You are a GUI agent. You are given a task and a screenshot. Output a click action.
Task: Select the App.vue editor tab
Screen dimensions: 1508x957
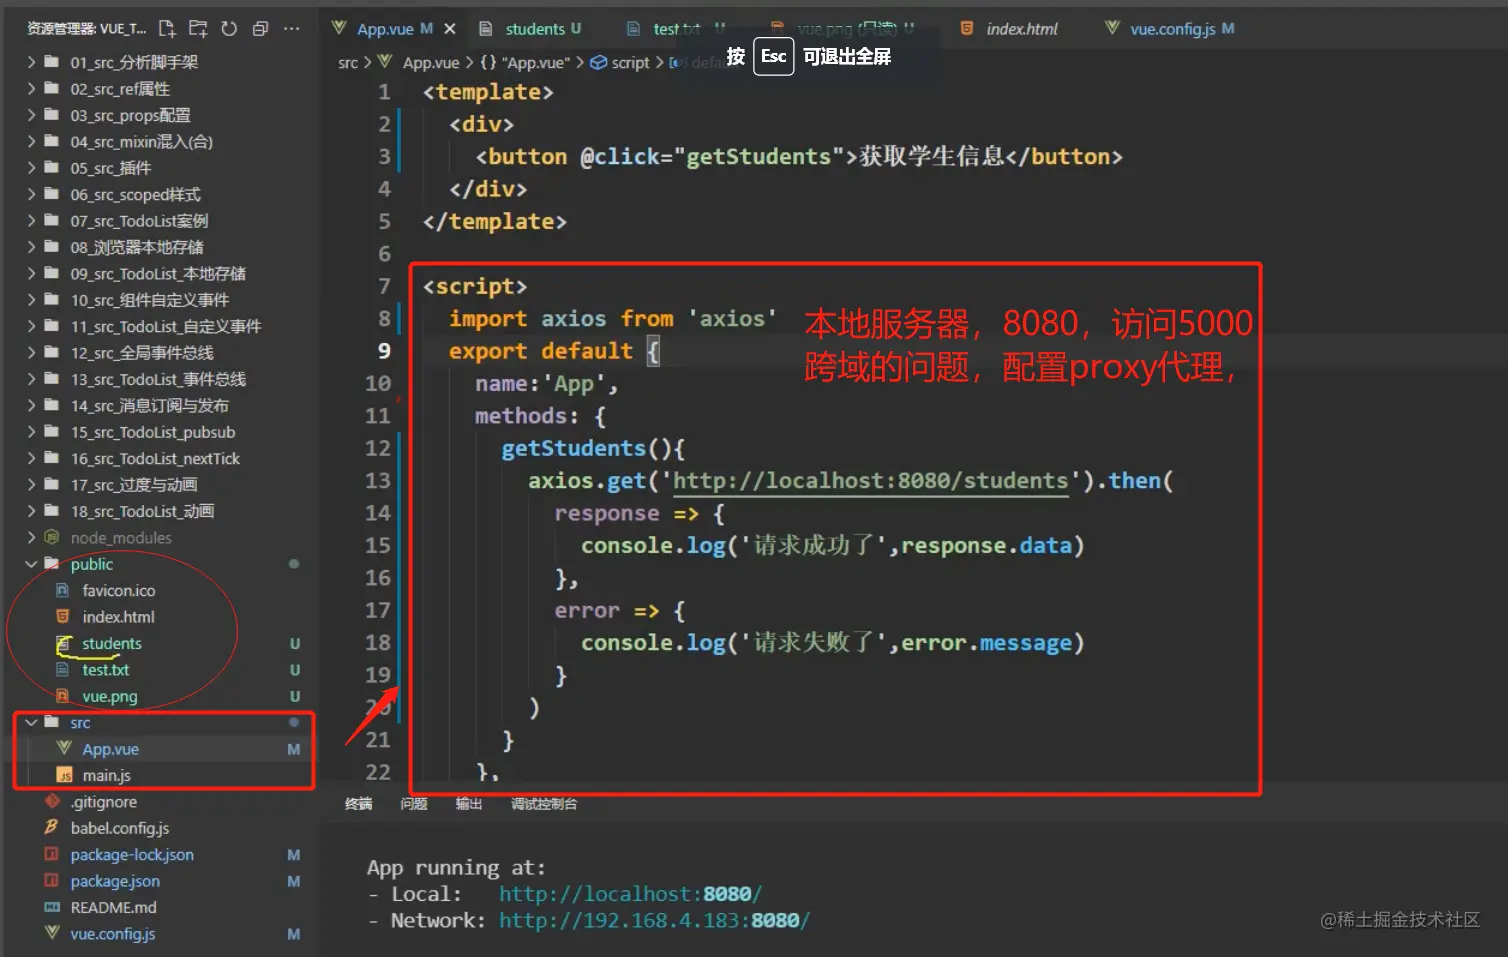[x=385, y=29]
